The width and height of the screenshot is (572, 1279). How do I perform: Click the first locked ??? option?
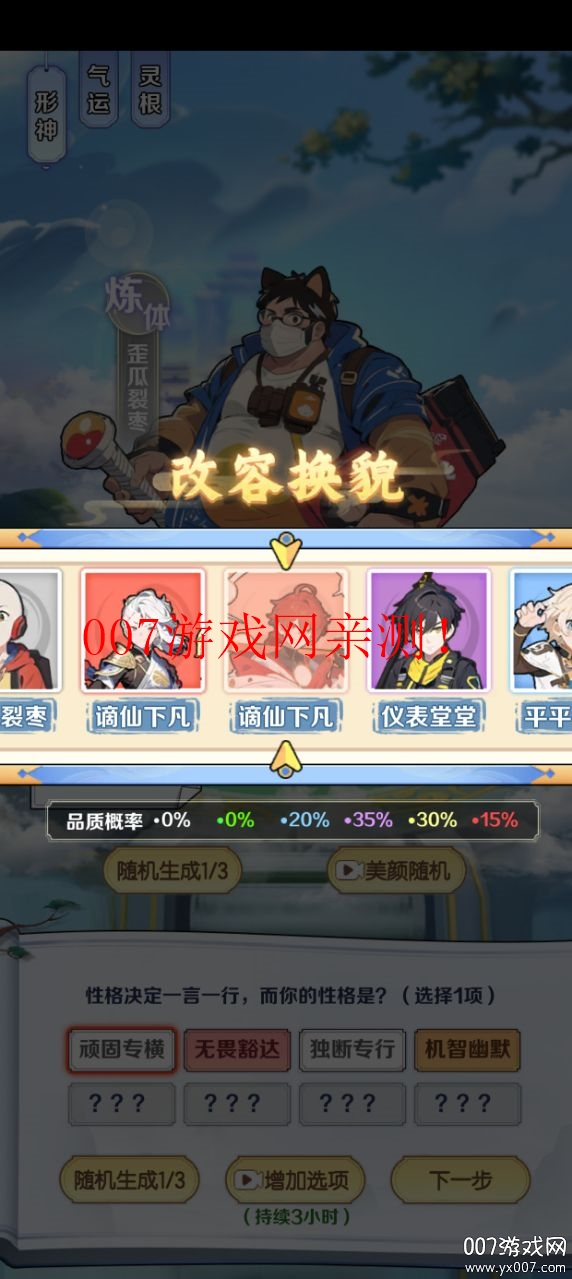(122, 1104)
